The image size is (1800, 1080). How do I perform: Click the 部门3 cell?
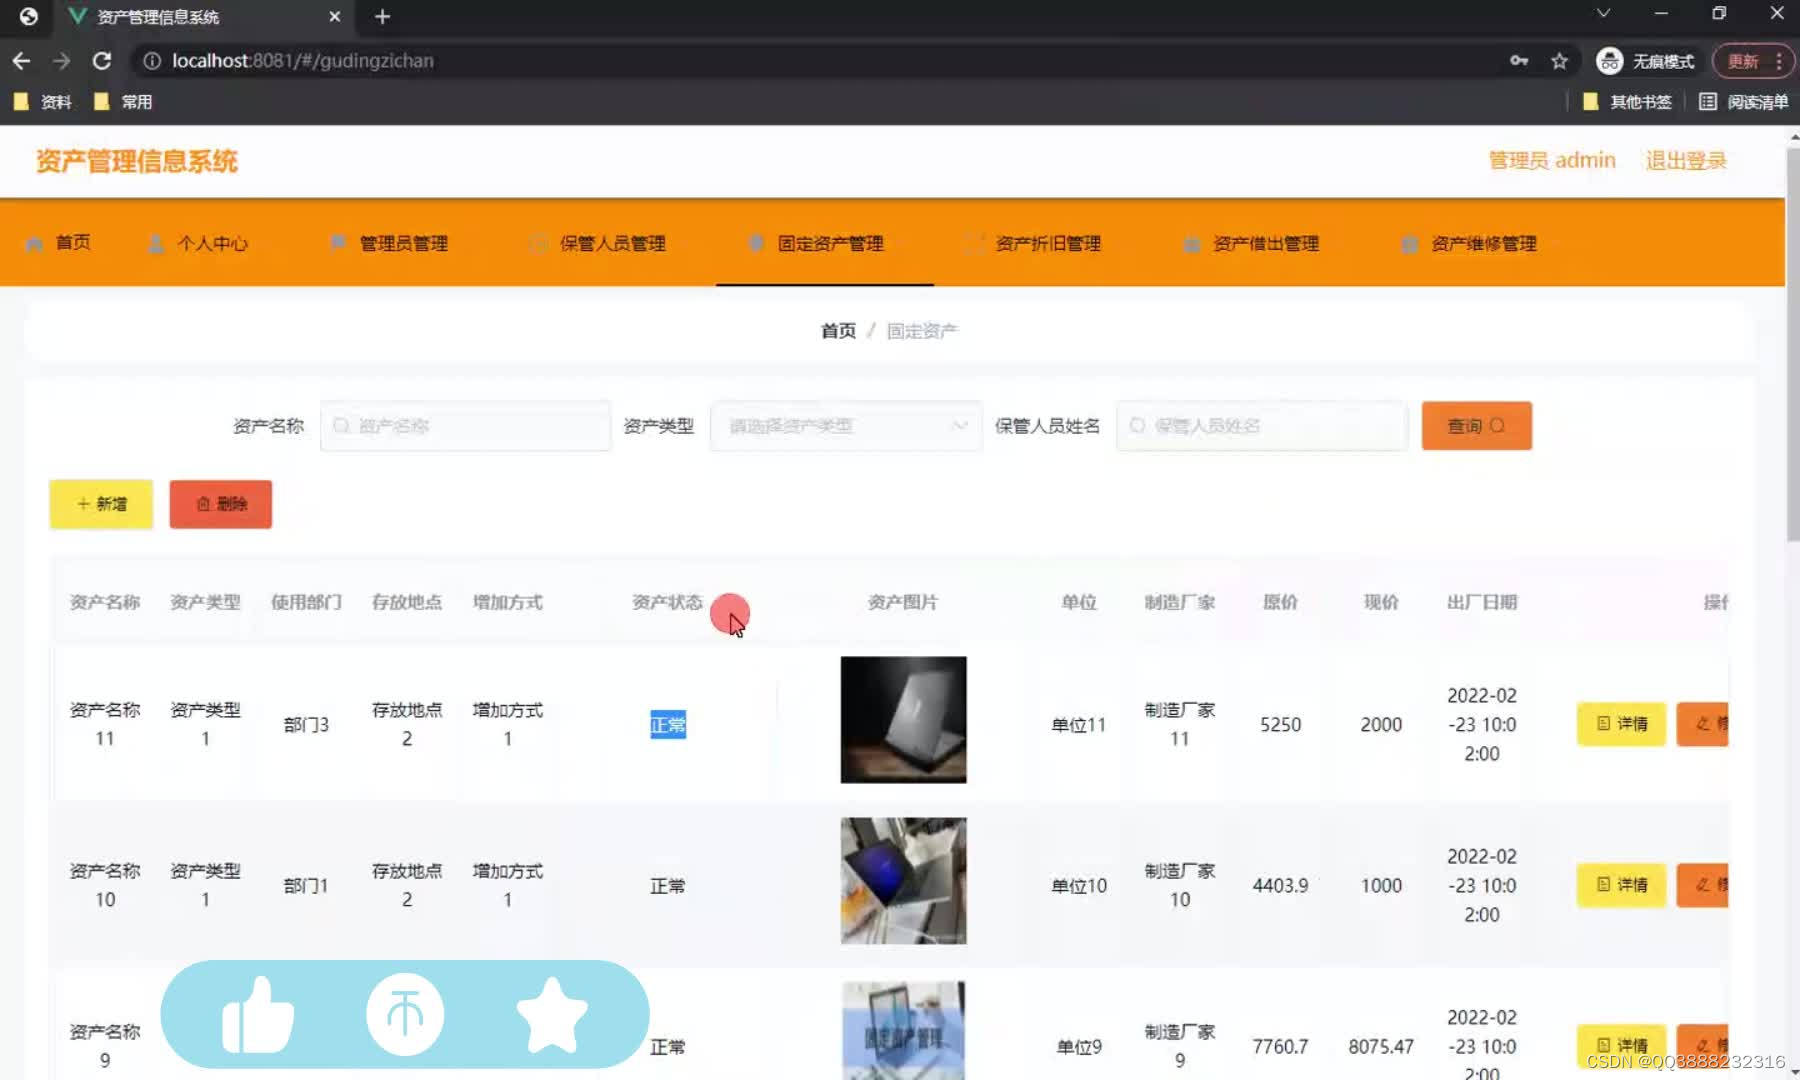click(306, 725)
